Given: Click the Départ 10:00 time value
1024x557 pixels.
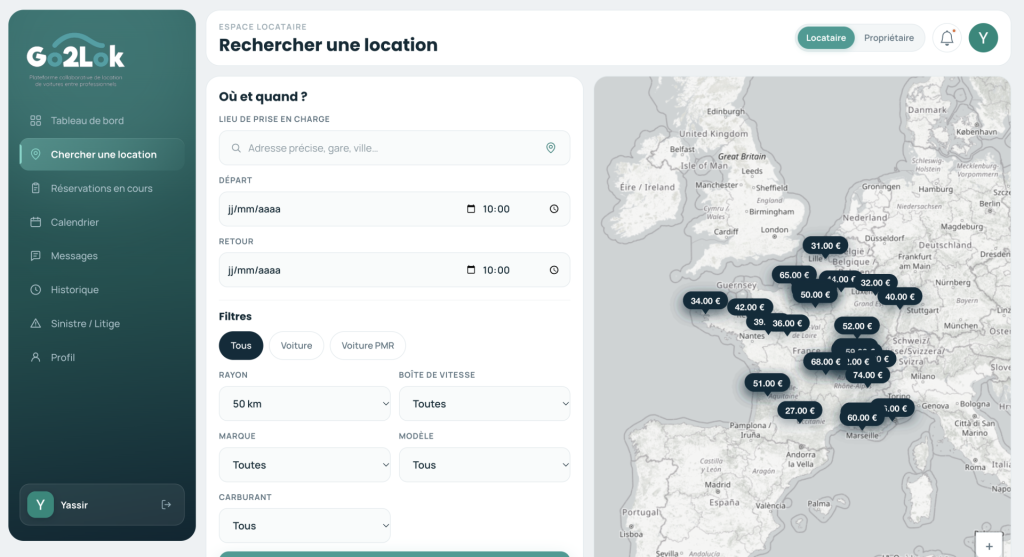Looking at the screenshot, I should (x=496, y=209).
